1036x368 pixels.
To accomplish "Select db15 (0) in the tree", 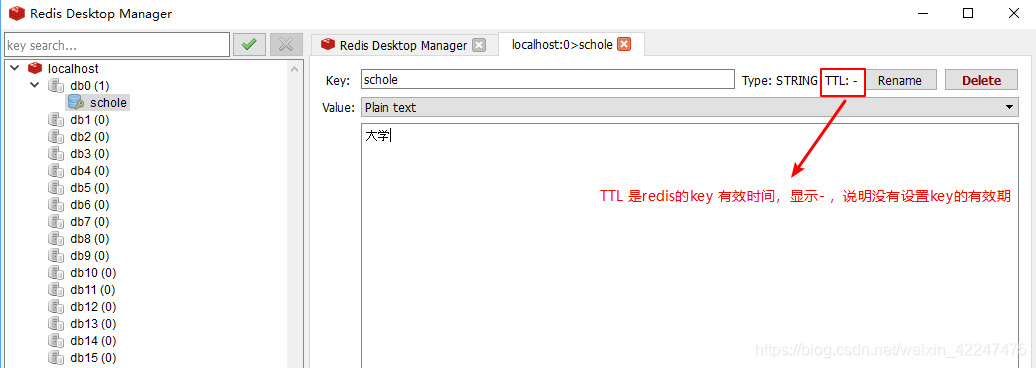I will click(x=93, y=357).
